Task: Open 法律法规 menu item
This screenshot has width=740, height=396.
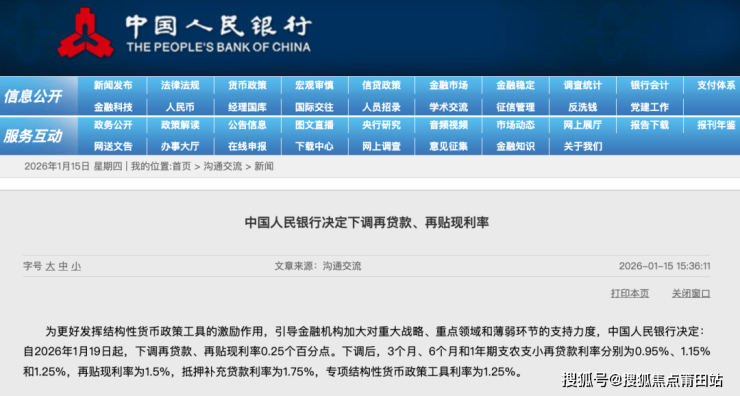Action: coord(180,85)
